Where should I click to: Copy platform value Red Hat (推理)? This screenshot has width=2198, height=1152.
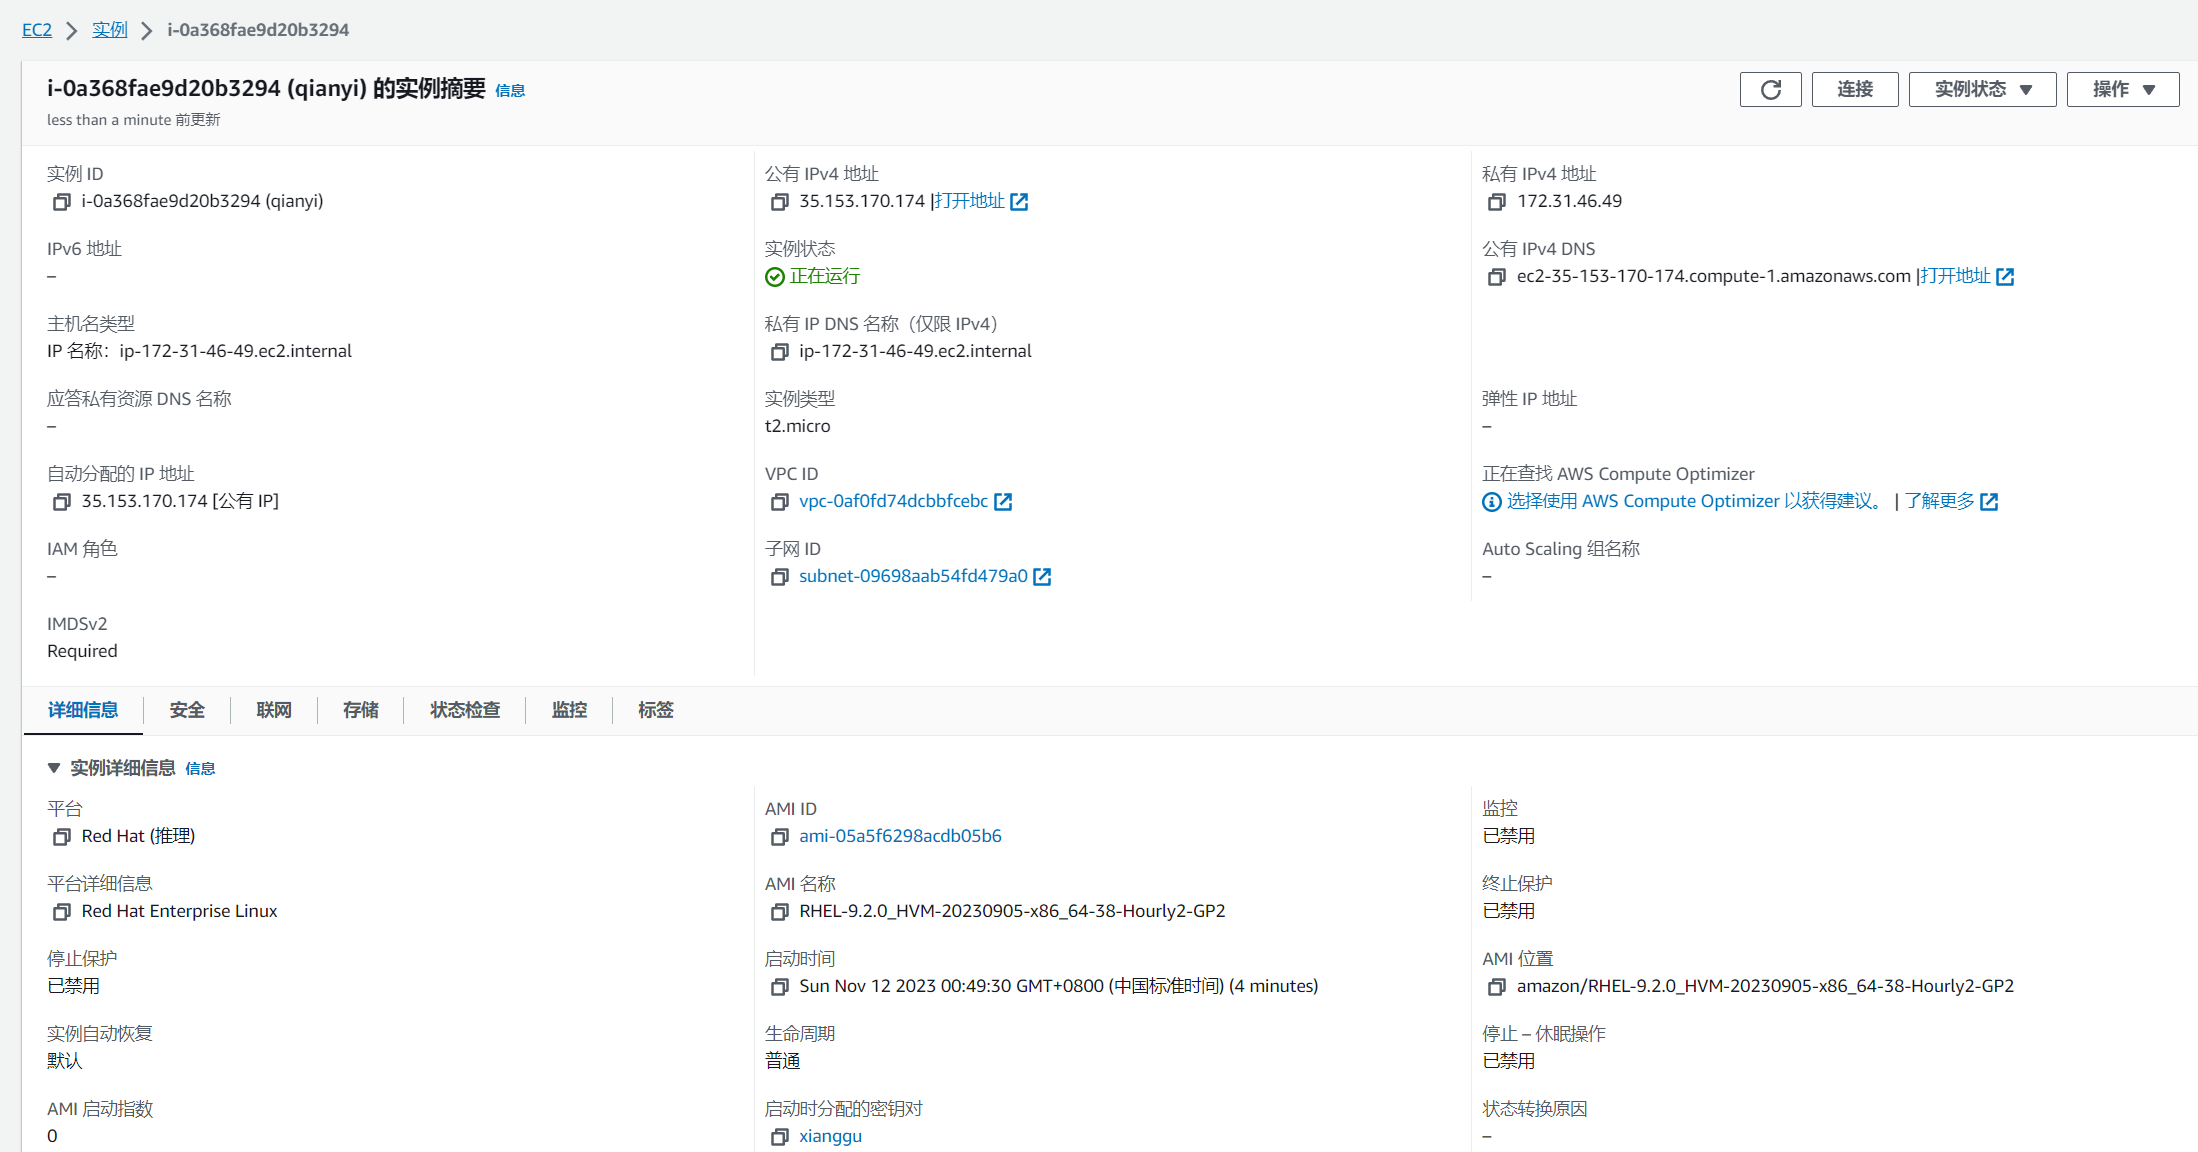click(x=62, y=837)
